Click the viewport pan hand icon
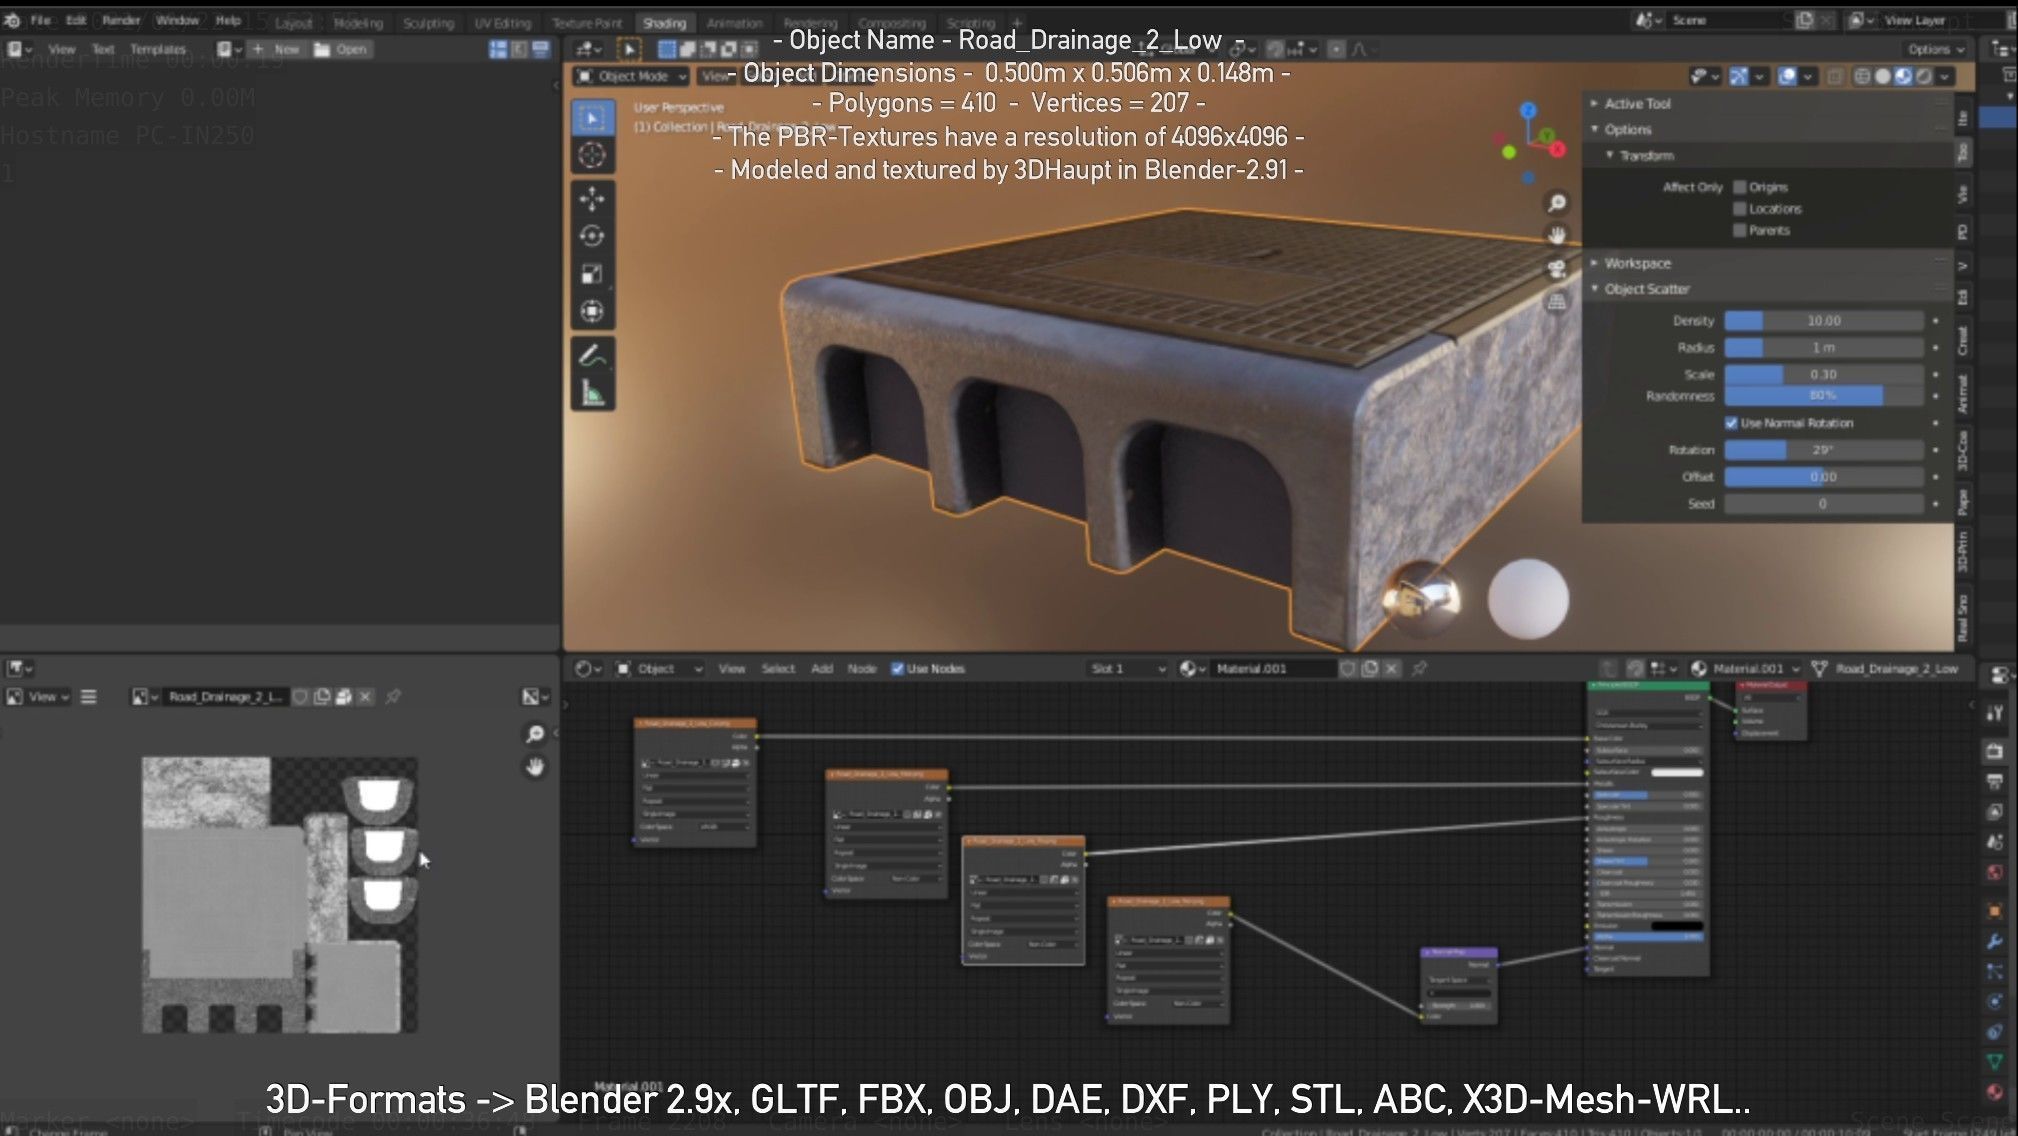Screen dimensions: 2018x1136 [1557, 235]
